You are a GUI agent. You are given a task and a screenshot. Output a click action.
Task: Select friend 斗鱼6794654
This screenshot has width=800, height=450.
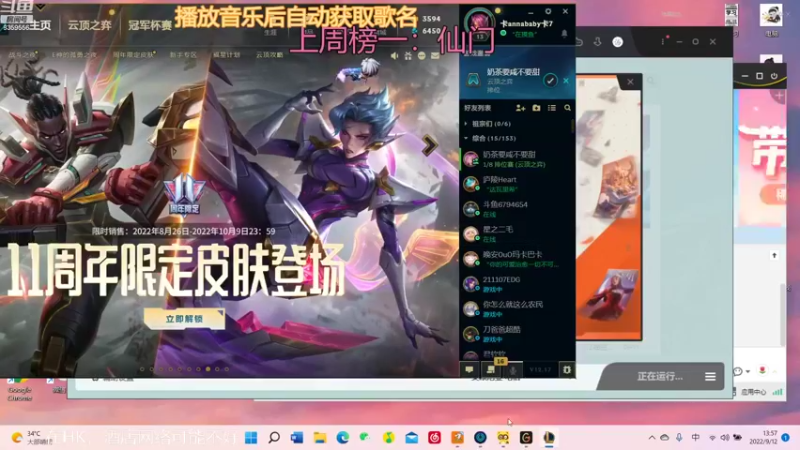515,209
